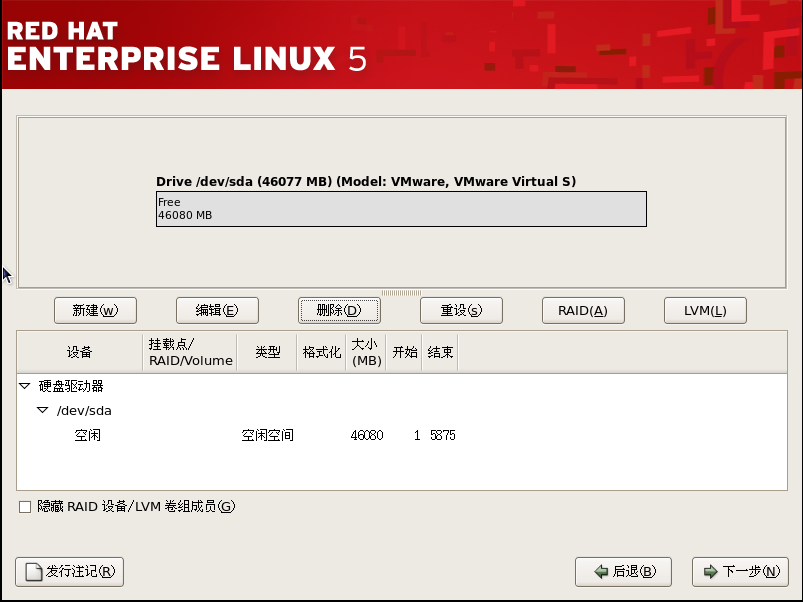Open the LVM(L) configuration button
This screenshot has height=602, width=803.
pos(705,310)
